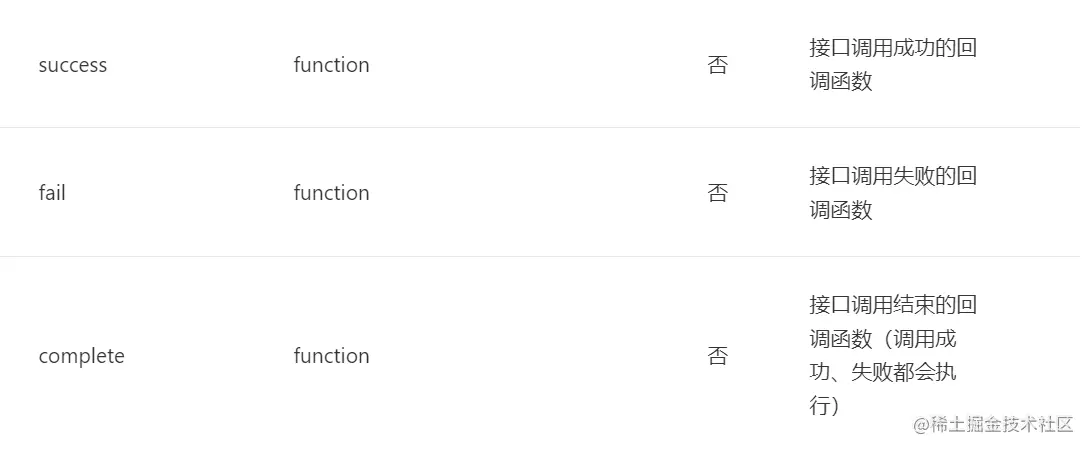
Task: Click the "否" value in success row
Action: pyautogui.click(x=717, y=66)
